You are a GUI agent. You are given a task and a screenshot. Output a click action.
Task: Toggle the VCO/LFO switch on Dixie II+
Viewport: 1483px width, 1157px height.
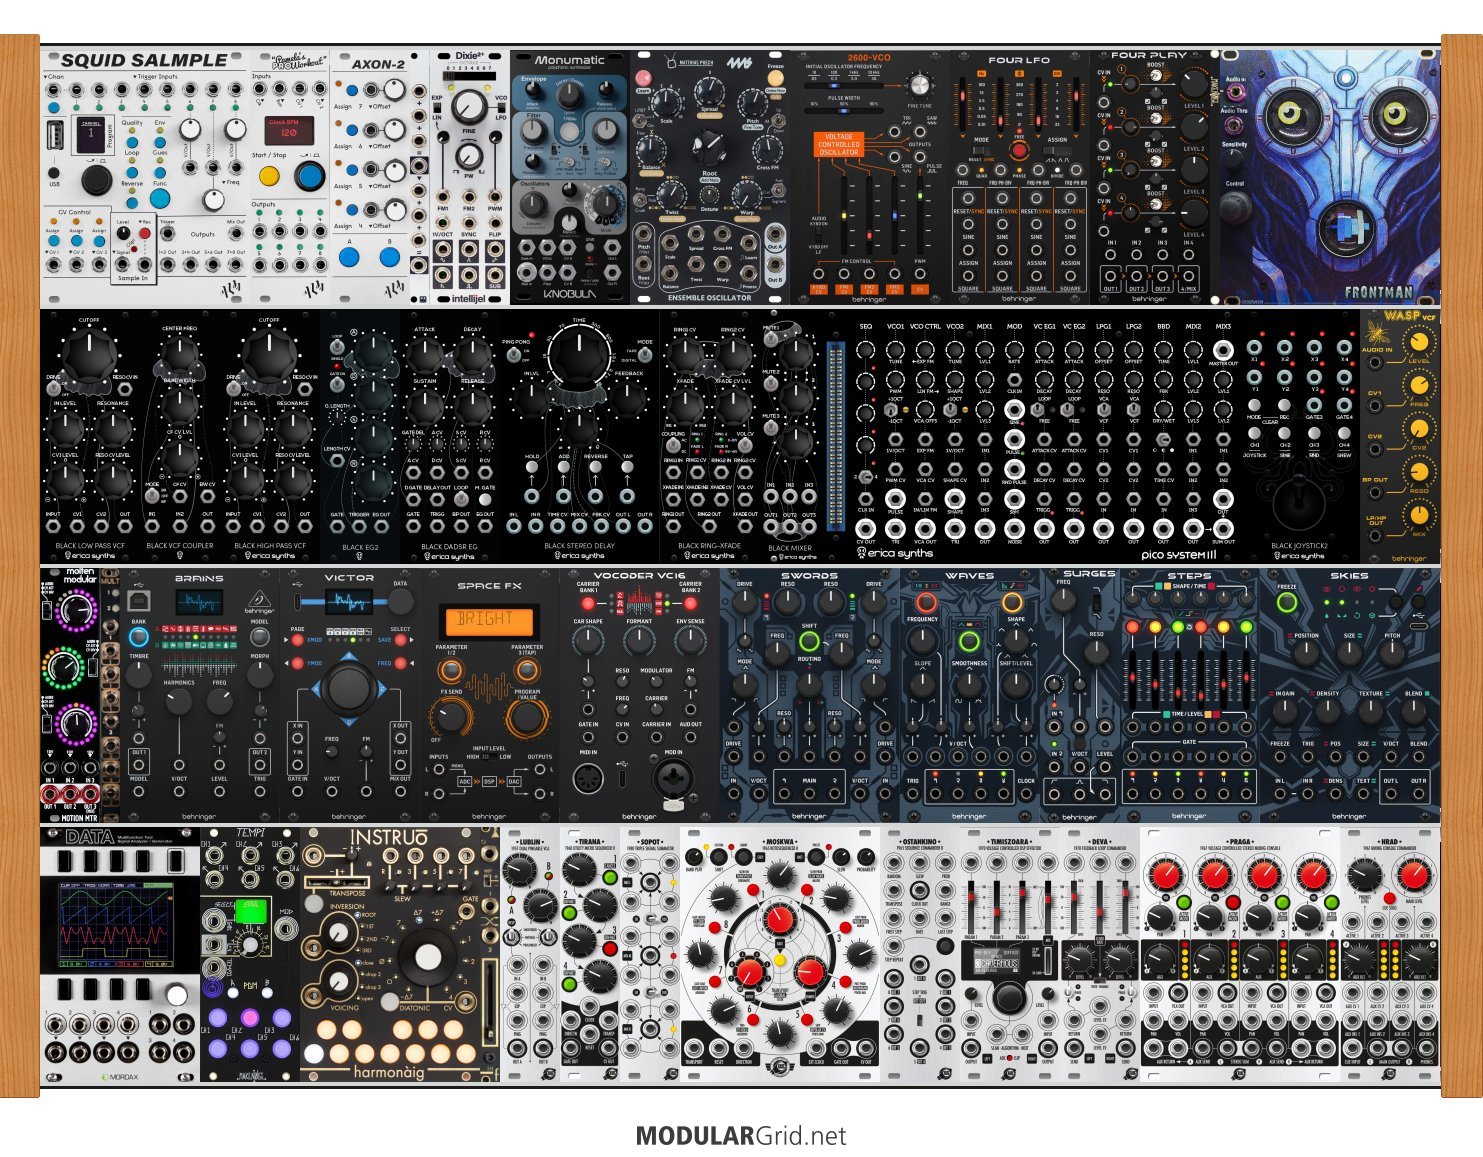(501, 107)
